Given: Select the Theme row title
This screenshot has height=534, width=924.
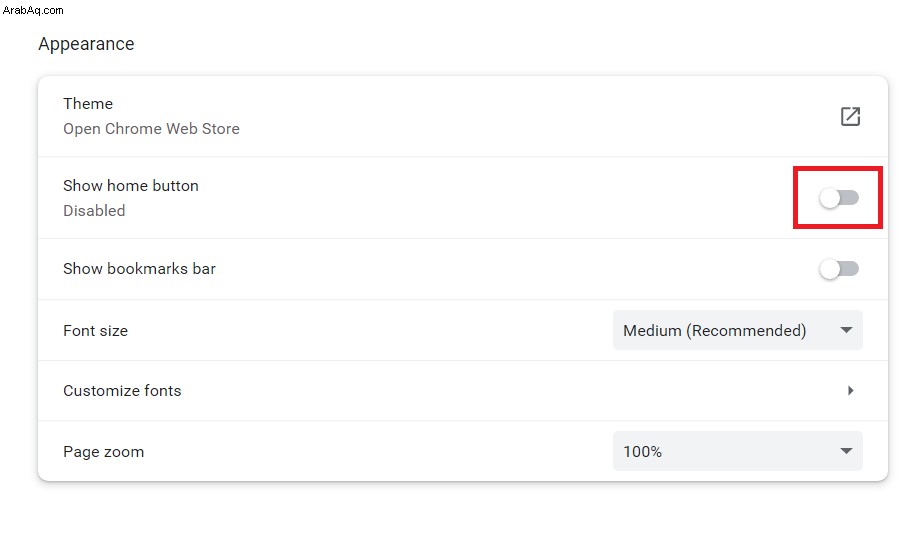Looking at the screenshot, I should pyautogui.click(x=88, y=104).
